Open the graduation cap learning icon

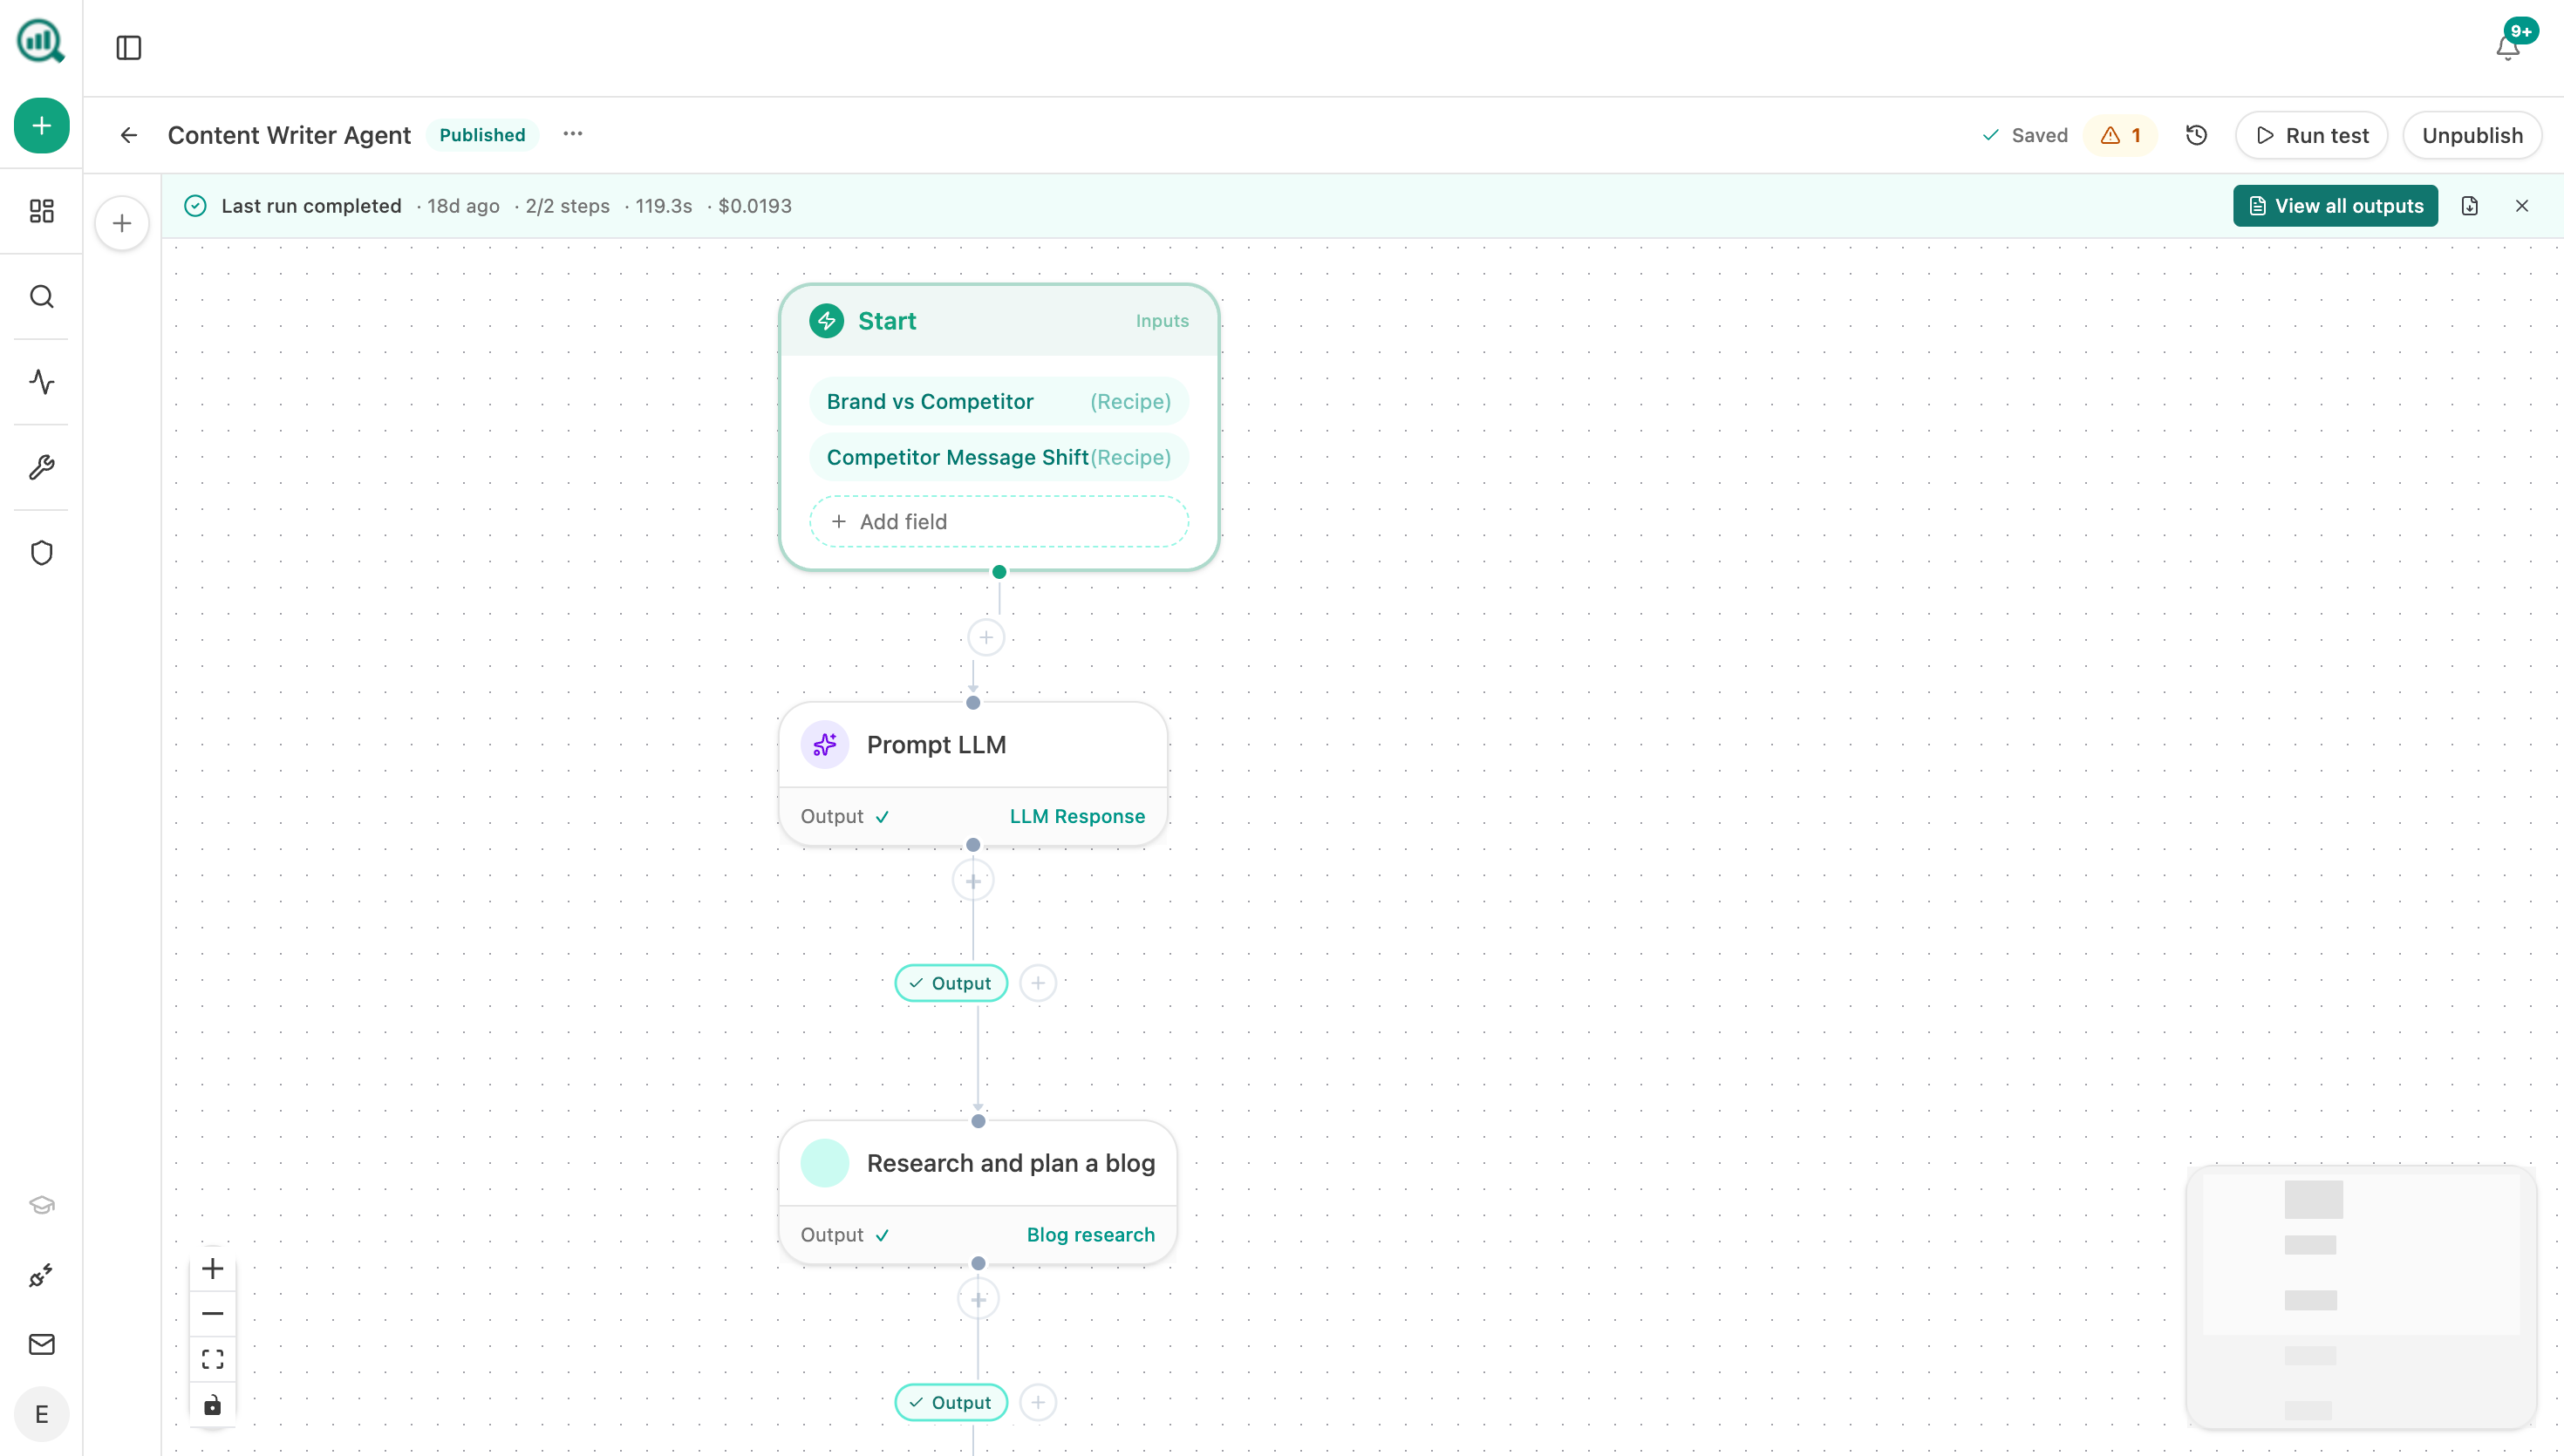[41, 1204]
